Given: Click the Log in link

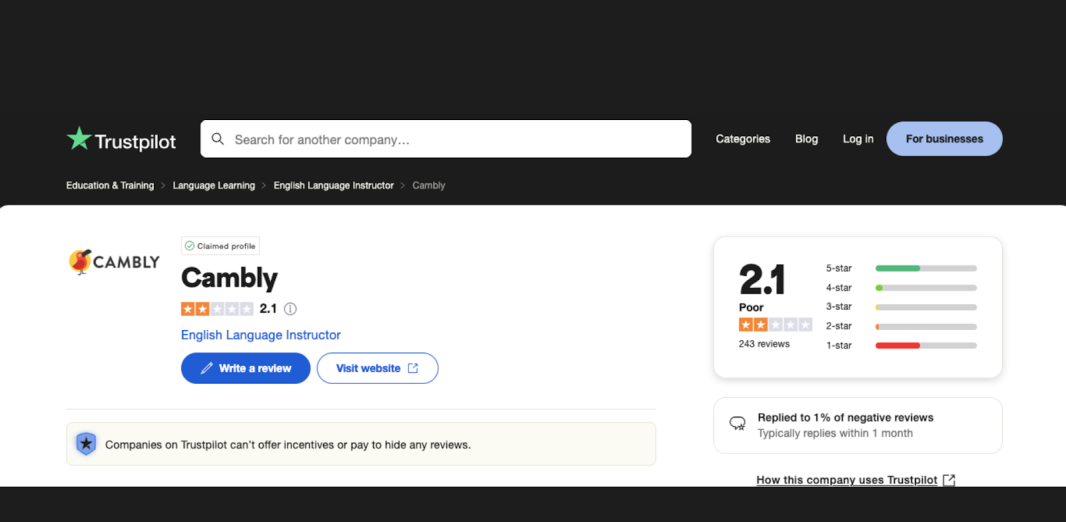Looking at the screenshot, I should point(858,139).
